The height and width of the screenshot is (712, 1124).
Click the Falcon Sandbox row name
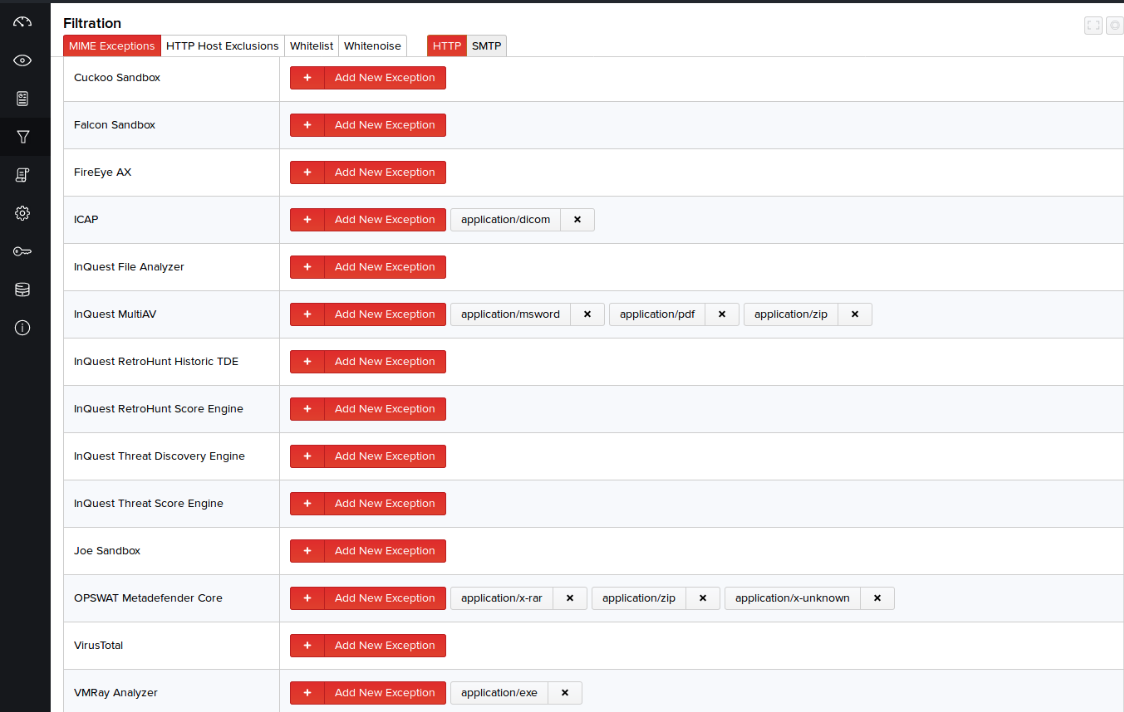point(115,125)
